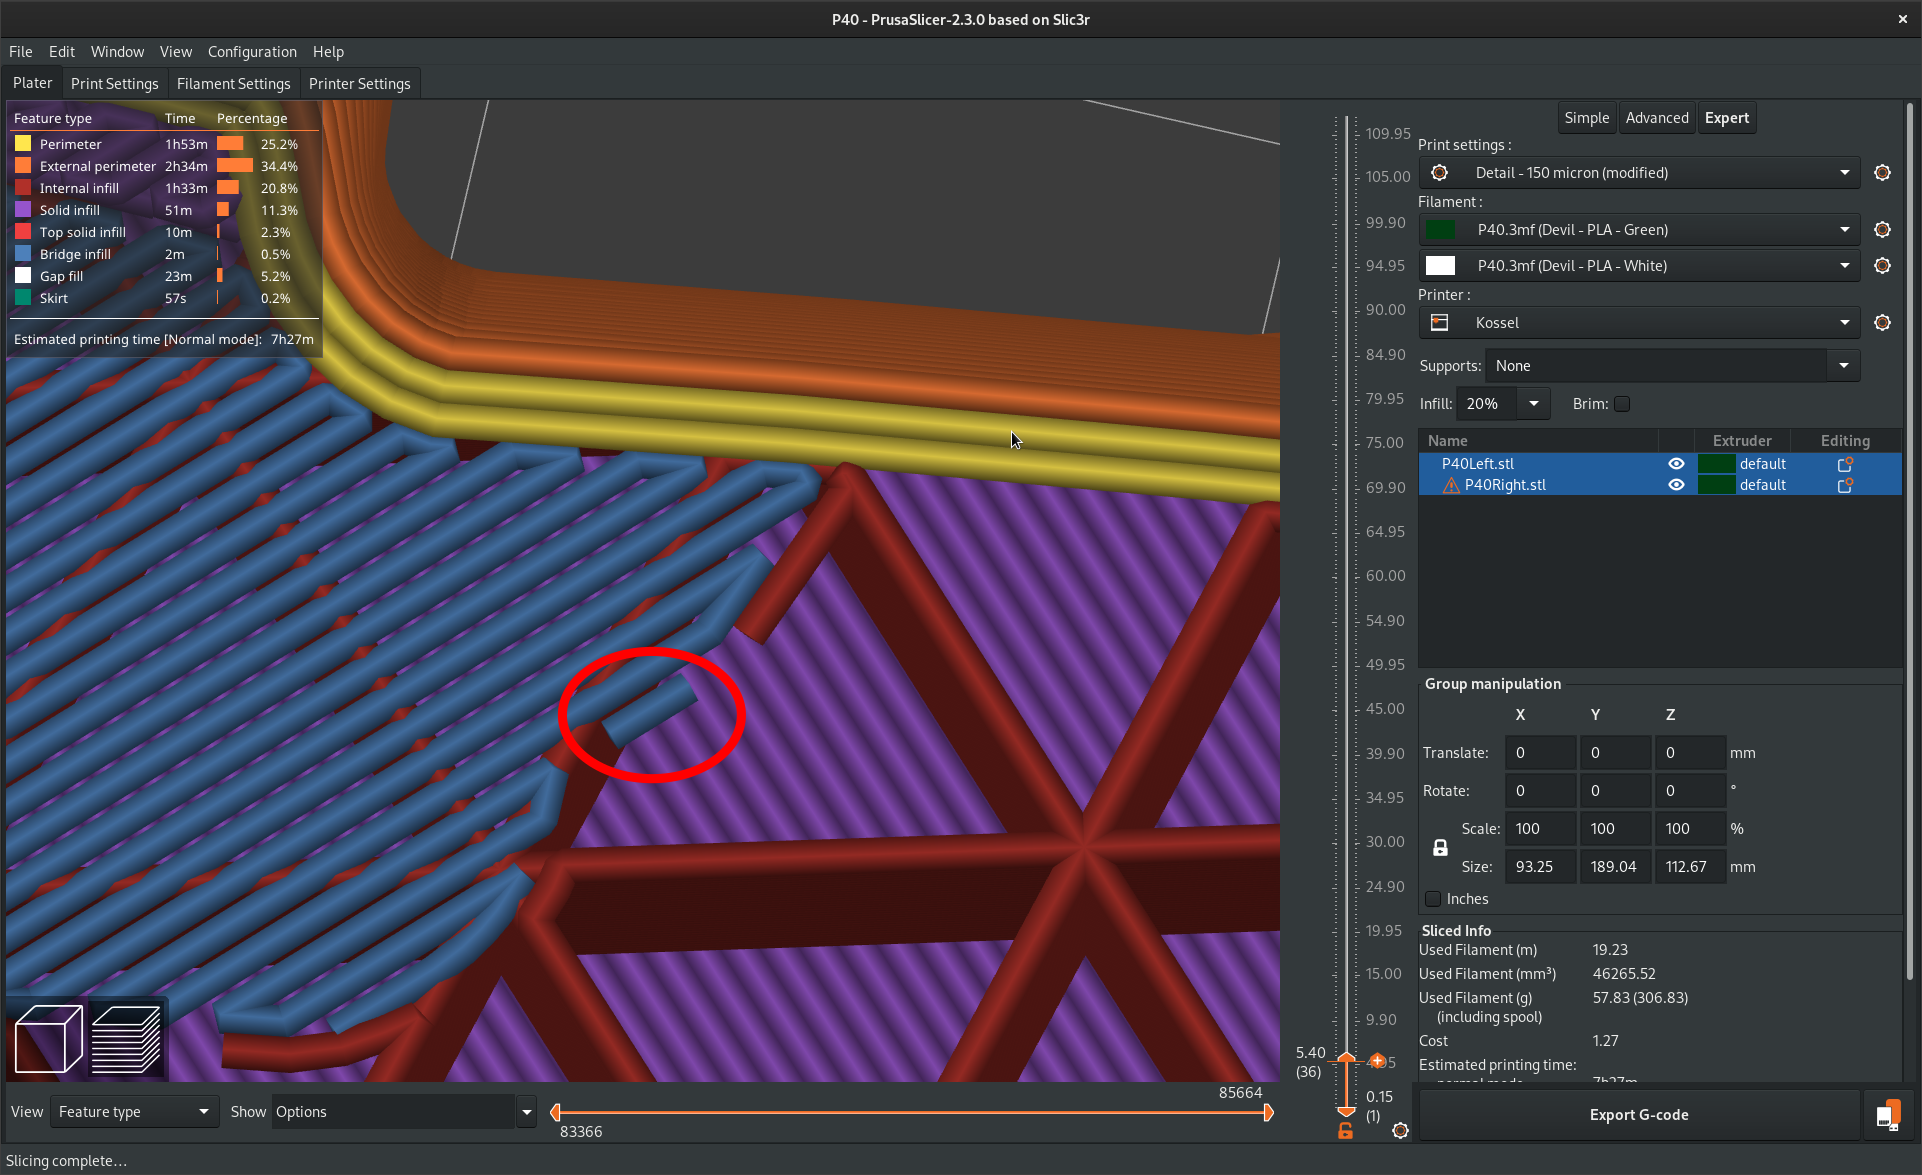
Task: Click the white filament color swatch
Action: coord(1440,266)
